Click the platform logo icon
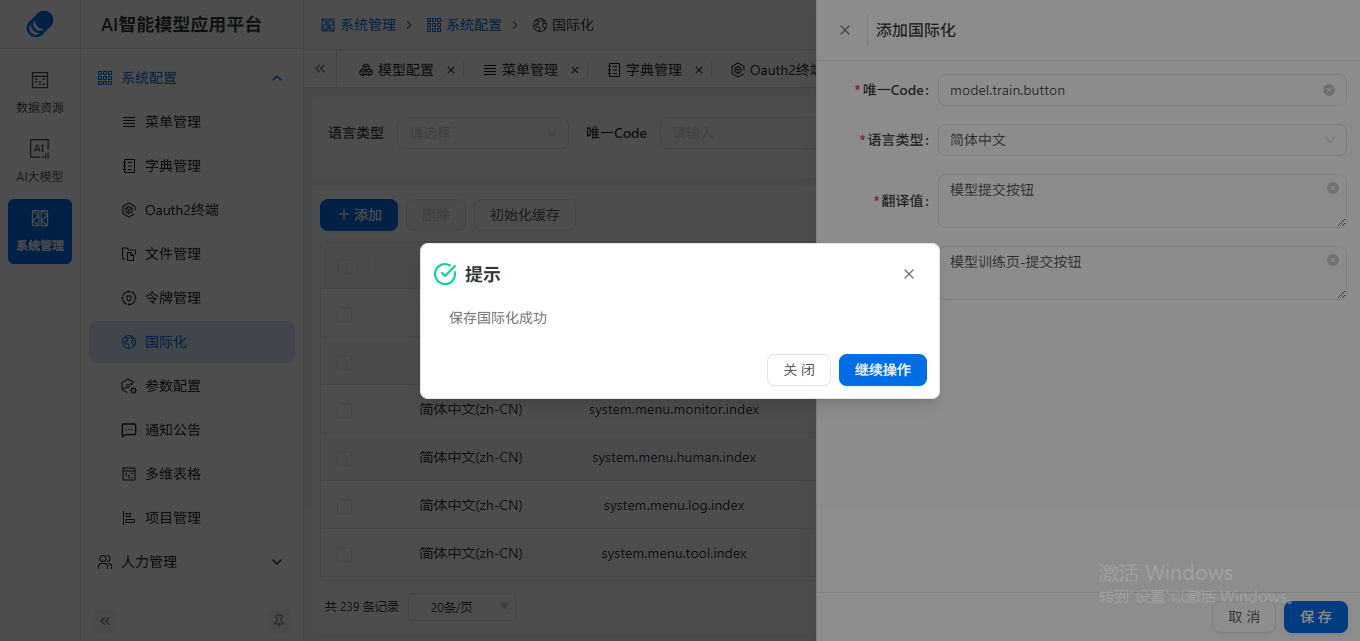Screen dimensions: 1360x641 click(40, 24)
